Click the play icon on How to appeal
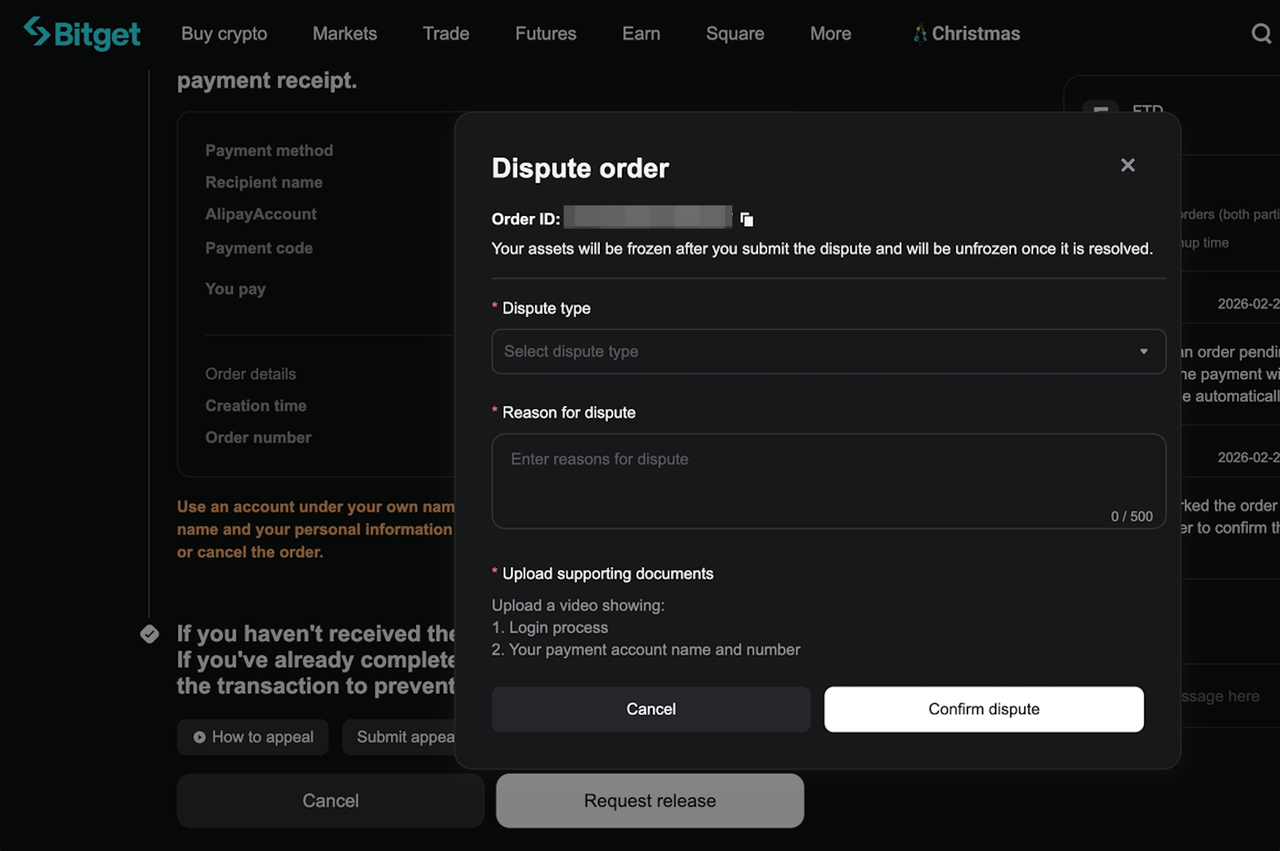The height and width of the screenshot is (851, 1280). (200, 737)
